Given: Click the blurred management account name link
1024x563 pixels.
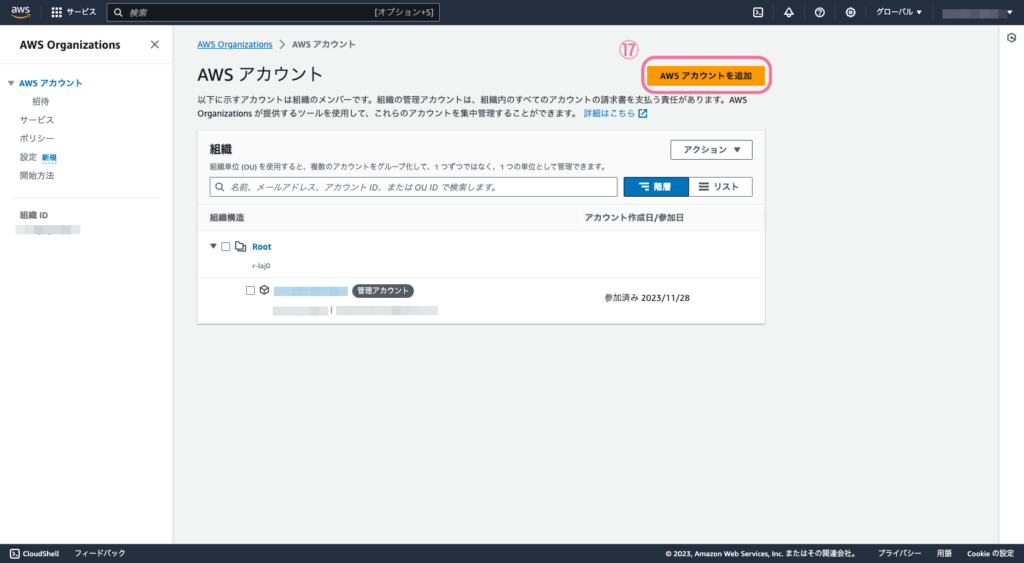Looking at the screenshot, I should coord(310,291).
